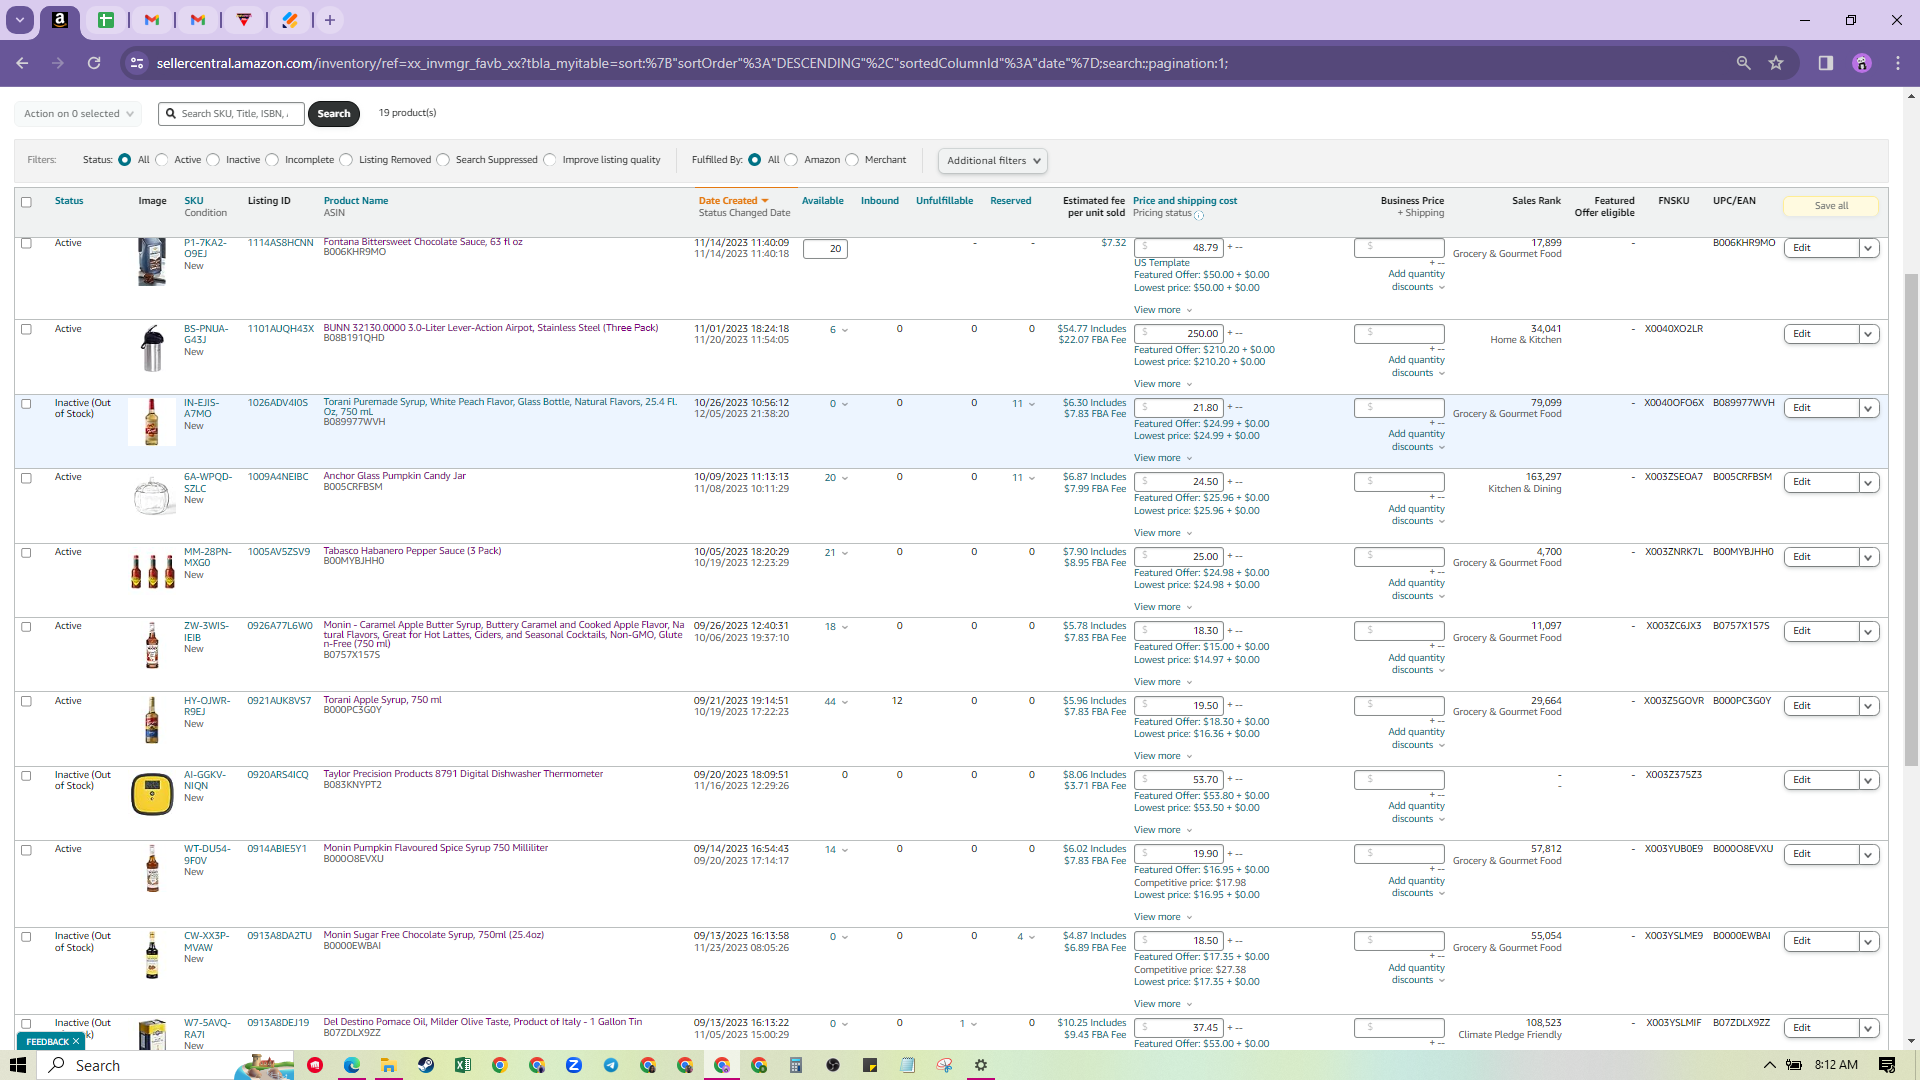The image size is (1920, 1080).
Task: Expand Add quantity discounts for Monin Pumpkin Syrup
Action: click(x=1417, y=887)
